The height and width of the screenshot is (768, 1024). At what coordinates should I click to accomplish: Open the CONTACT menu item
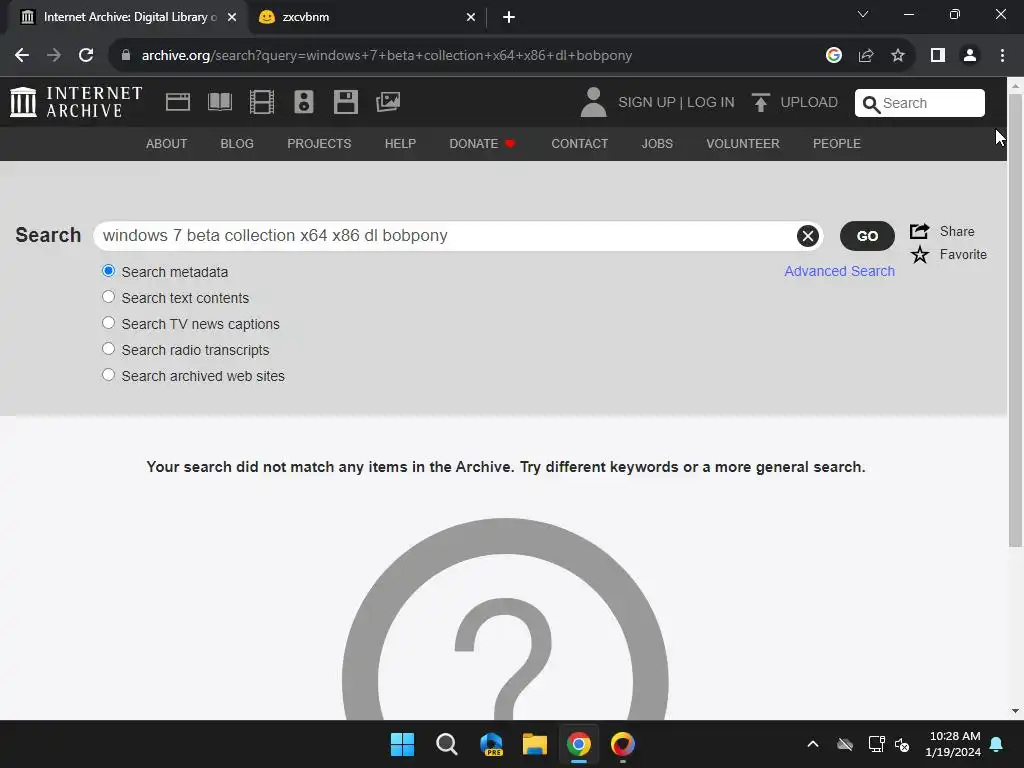click(x=580, y=144)
